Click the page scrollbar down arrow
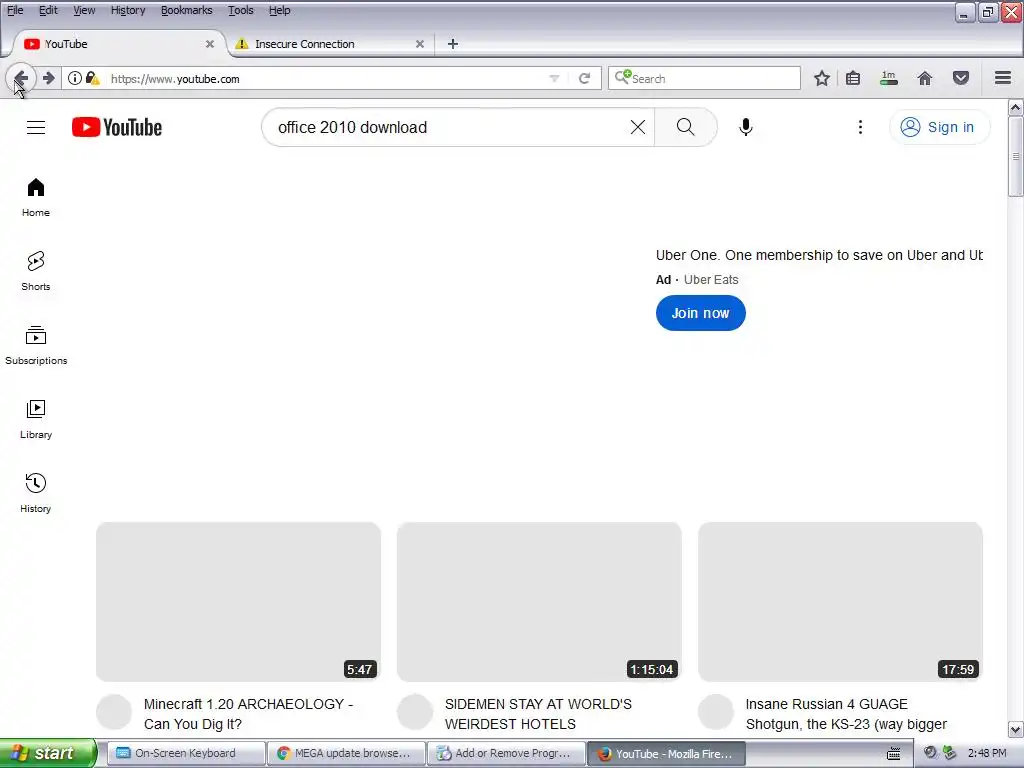This screenshot has height=768, width=1024. pyautogui.click(x=1016, y=729)
